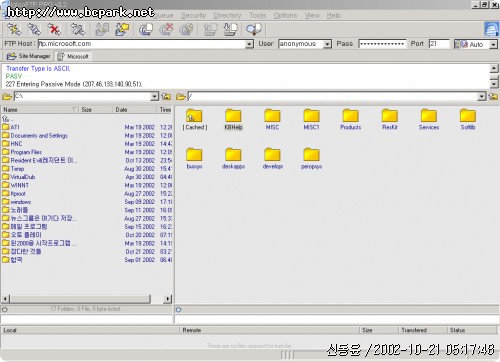The width and height of the screenshot is (500, 362).
Task: Select the KBHelp remote folder
Action: (x=233, y=119)
